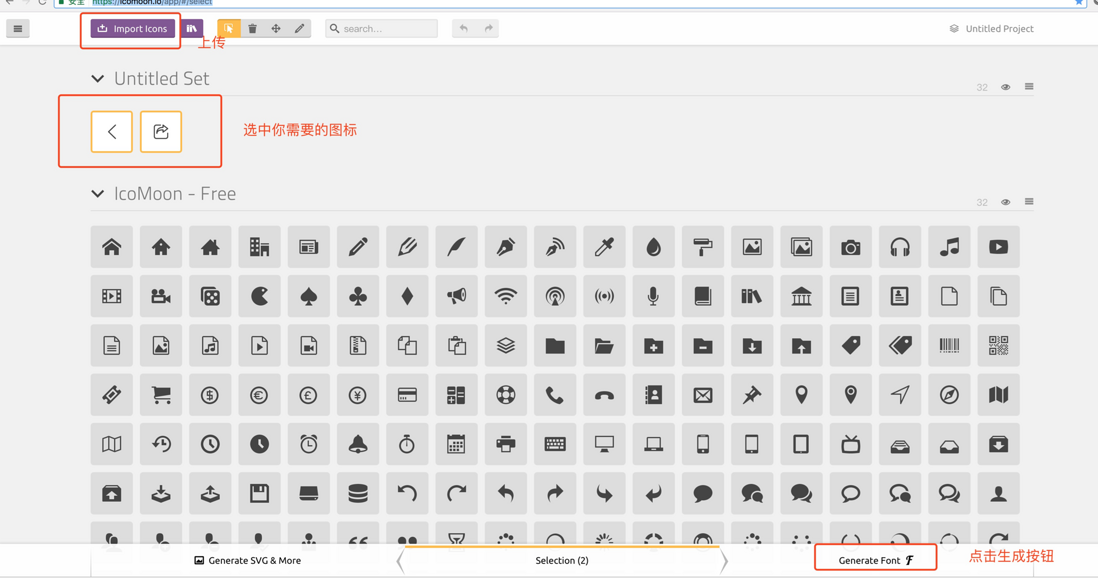Select the office building icon

click(x=259, y=247)
